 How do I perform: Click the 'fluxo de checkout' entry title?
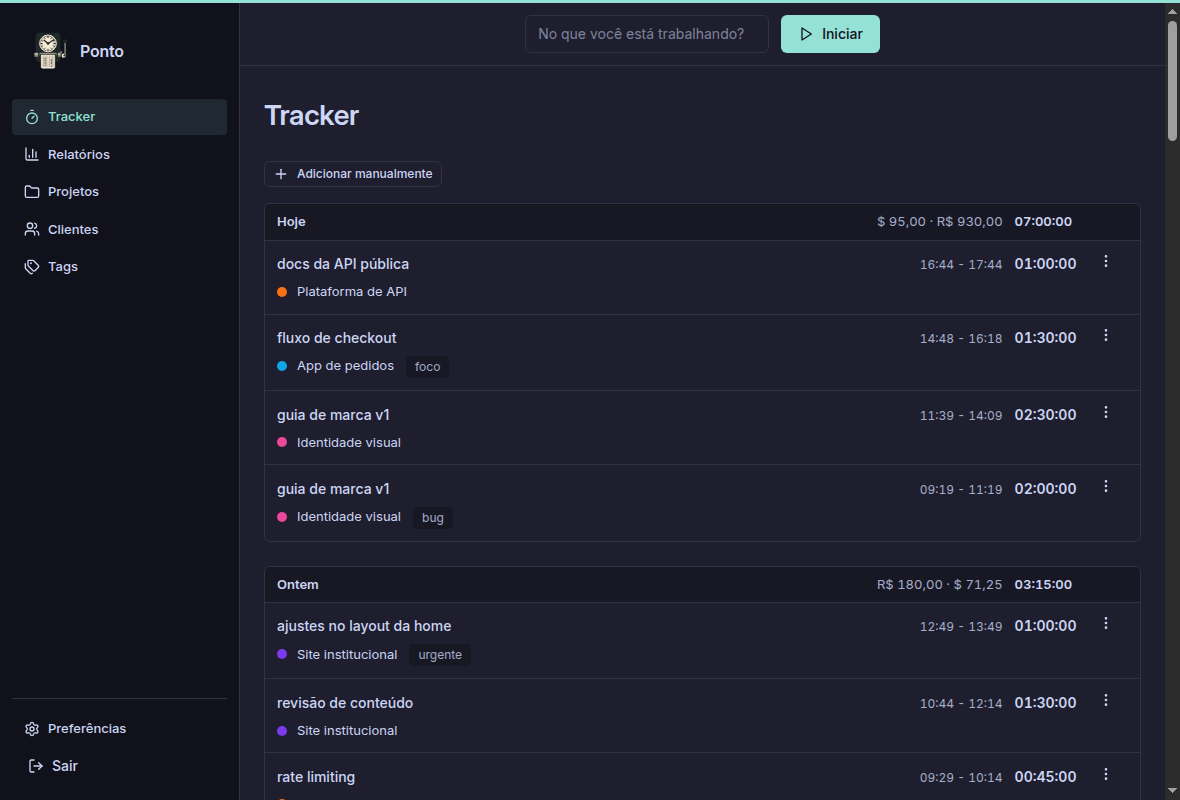pyautogui.click(x=336, y=338)
